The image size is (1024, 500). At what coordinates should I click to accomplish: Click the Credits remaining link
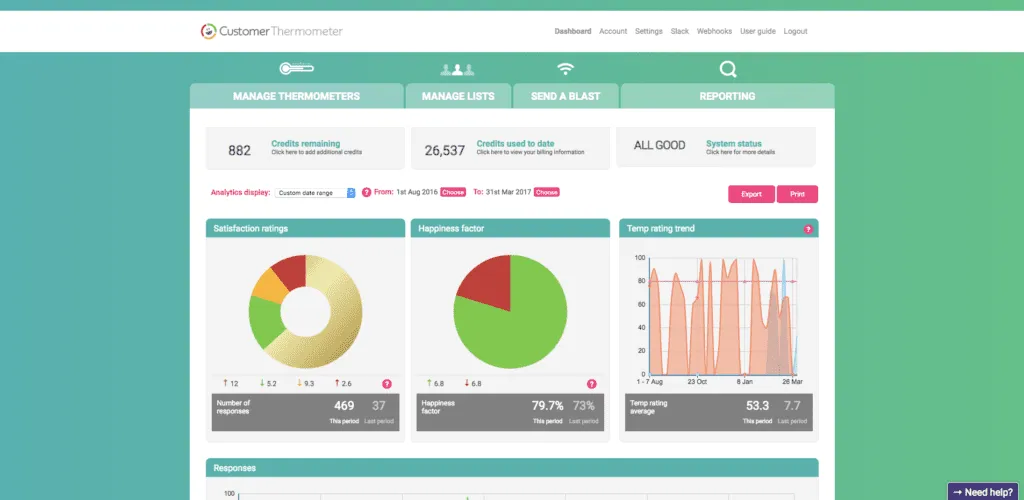(x=305, y=144)
